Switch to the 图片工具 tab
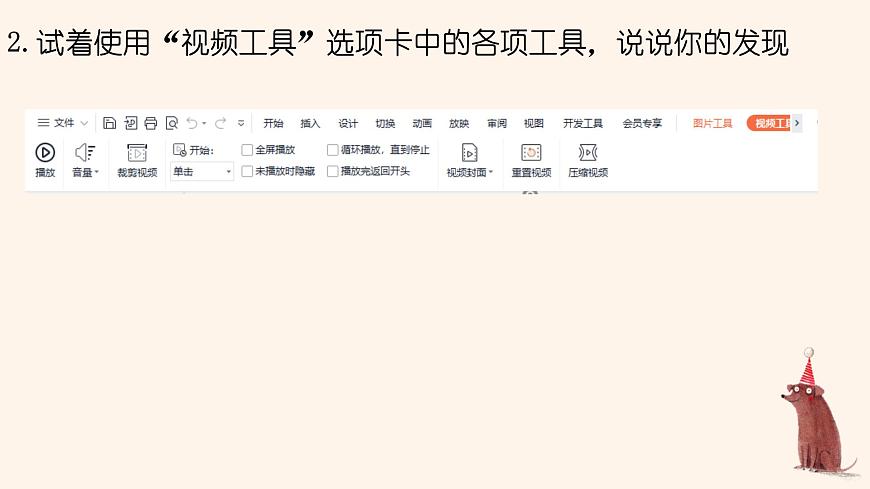The width and height of the screenshot is (870, 489). [x=712, y=123]
